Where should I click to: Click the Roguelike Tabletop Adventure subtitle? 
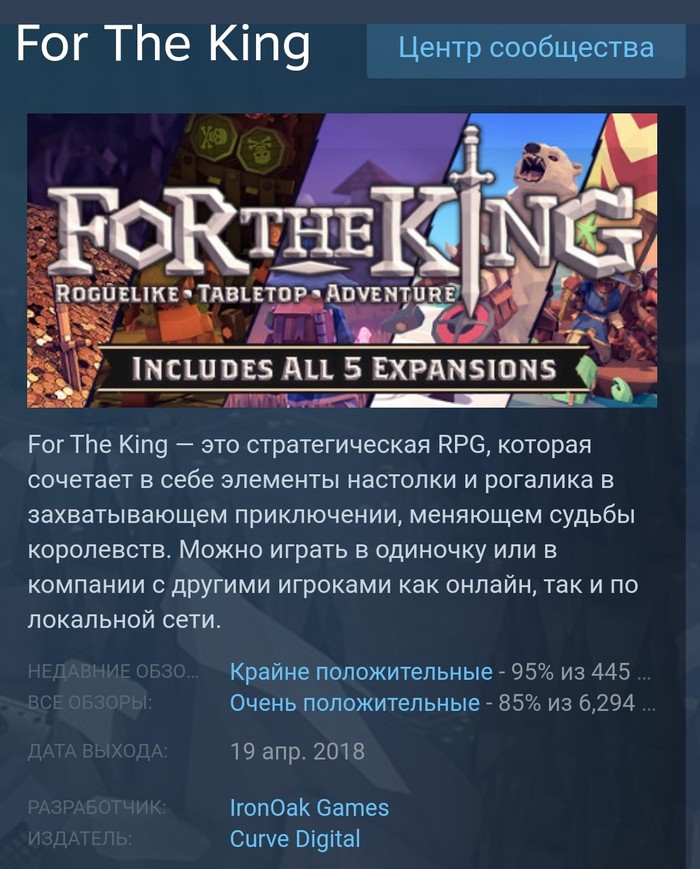[256, 294]
